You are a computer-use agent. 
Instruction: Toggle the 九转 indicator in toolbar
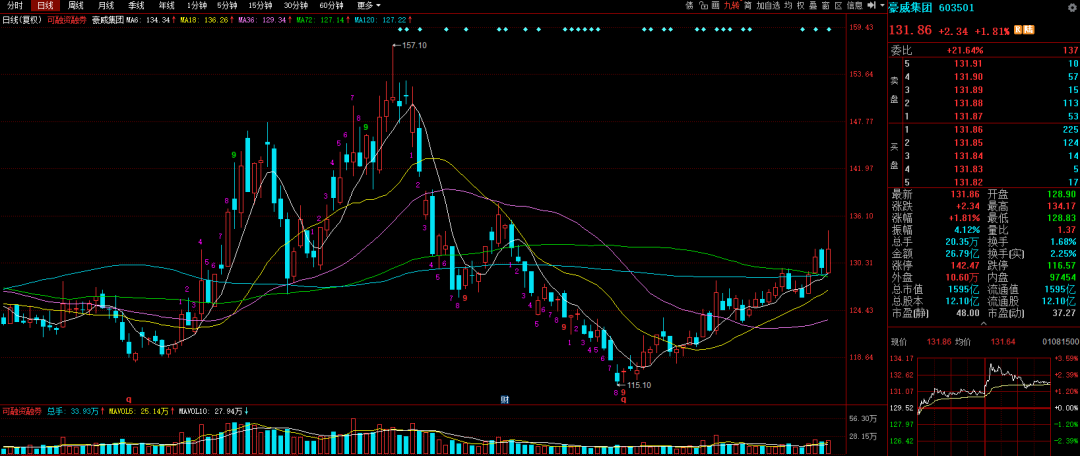pos(732,5)
